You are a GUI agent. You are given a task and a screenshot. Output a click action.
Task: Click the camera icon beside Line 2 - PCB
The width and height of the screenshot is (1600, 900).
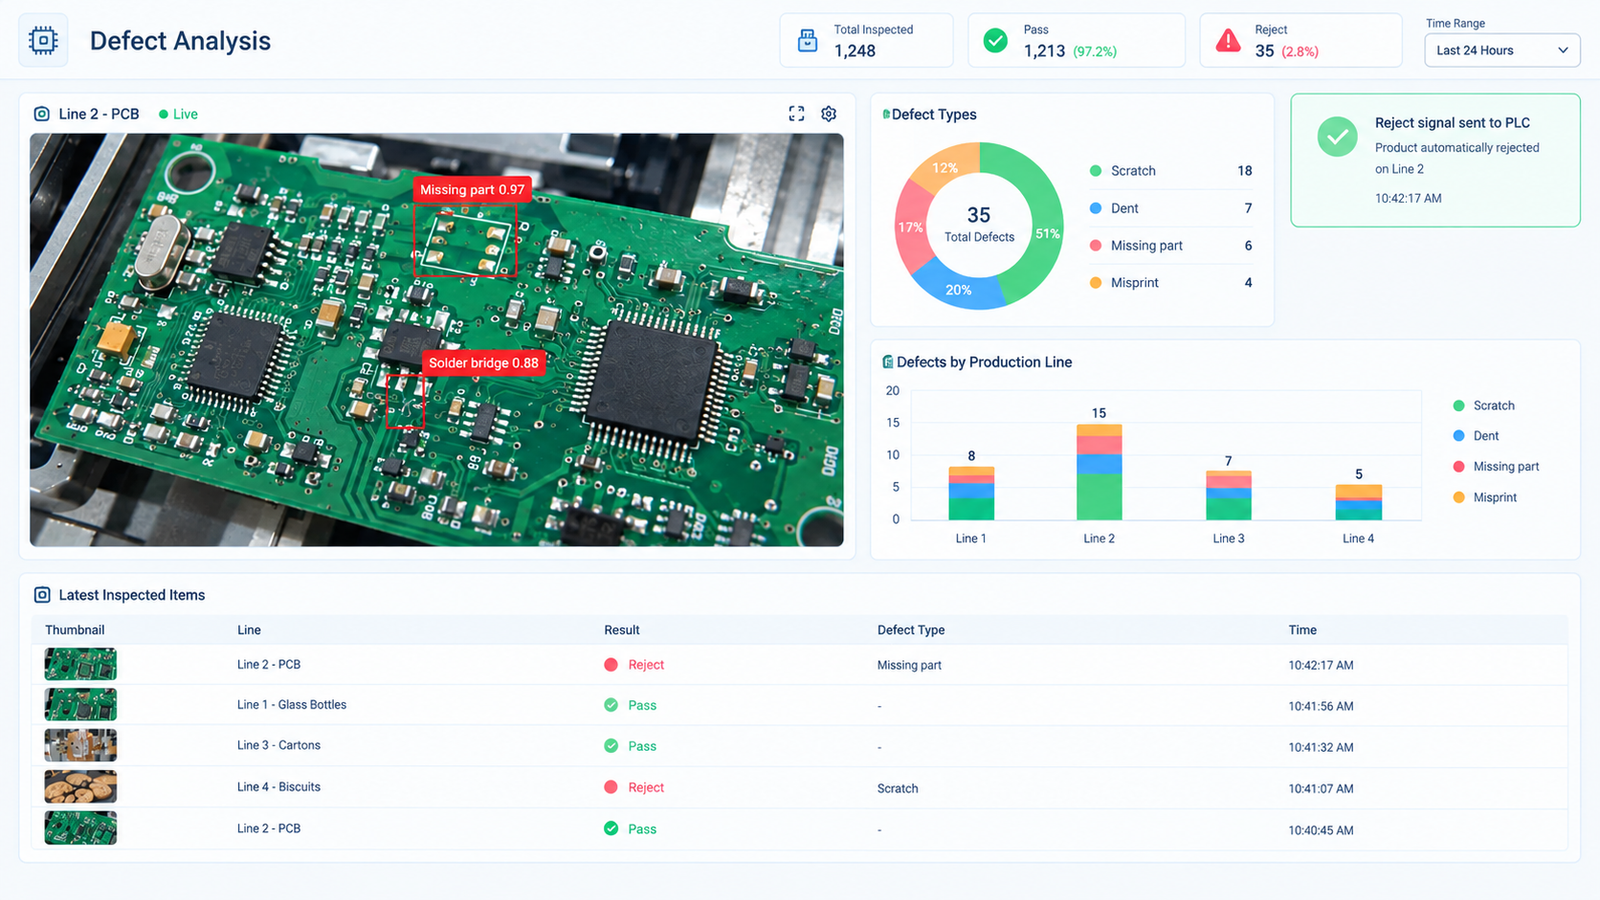42,114
